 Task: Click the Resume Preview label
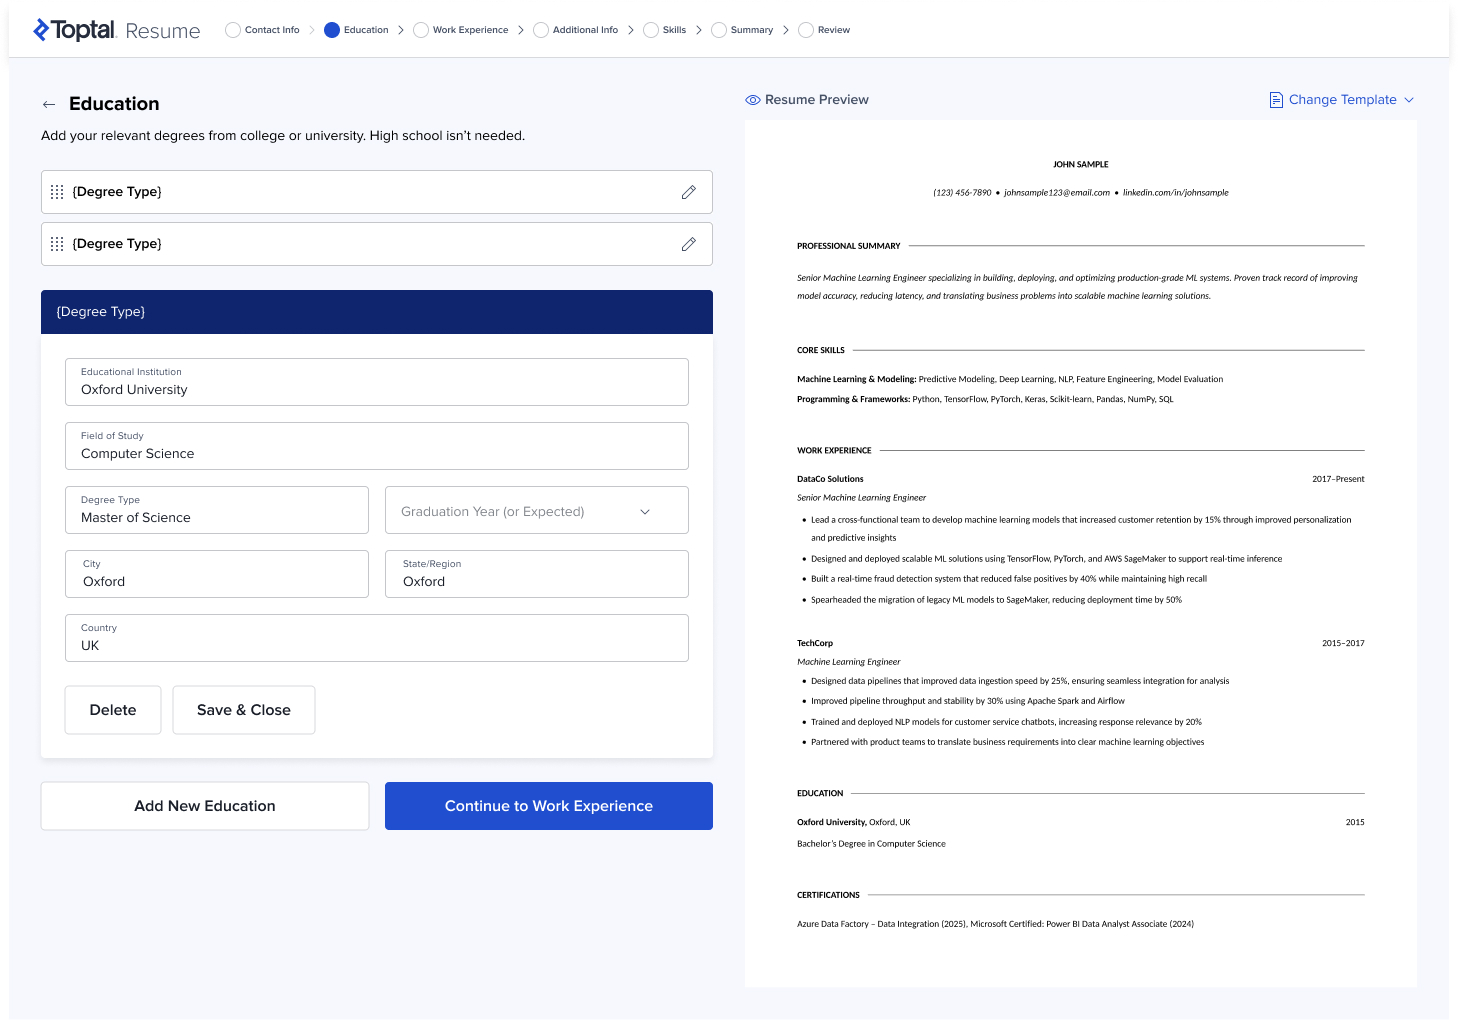(816, 100)
